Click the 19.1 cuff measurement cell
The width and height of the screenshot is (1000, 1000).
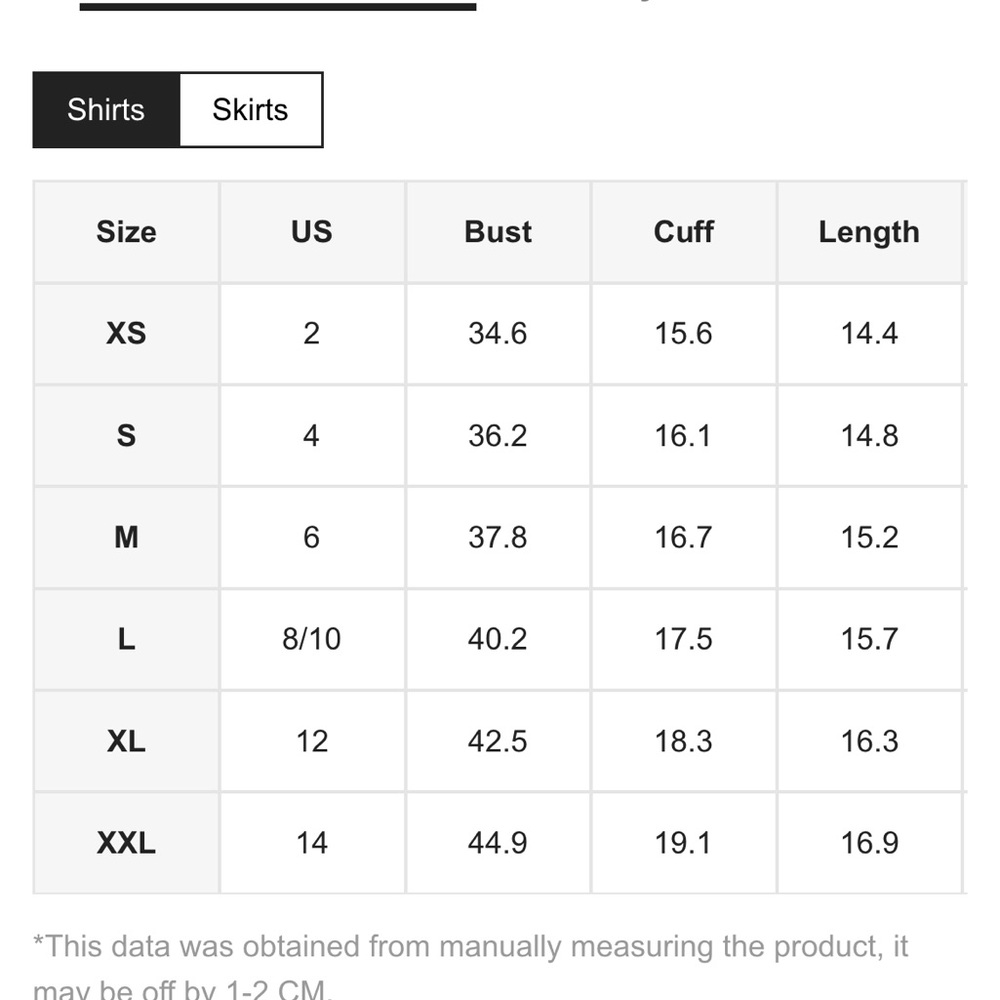684,843
